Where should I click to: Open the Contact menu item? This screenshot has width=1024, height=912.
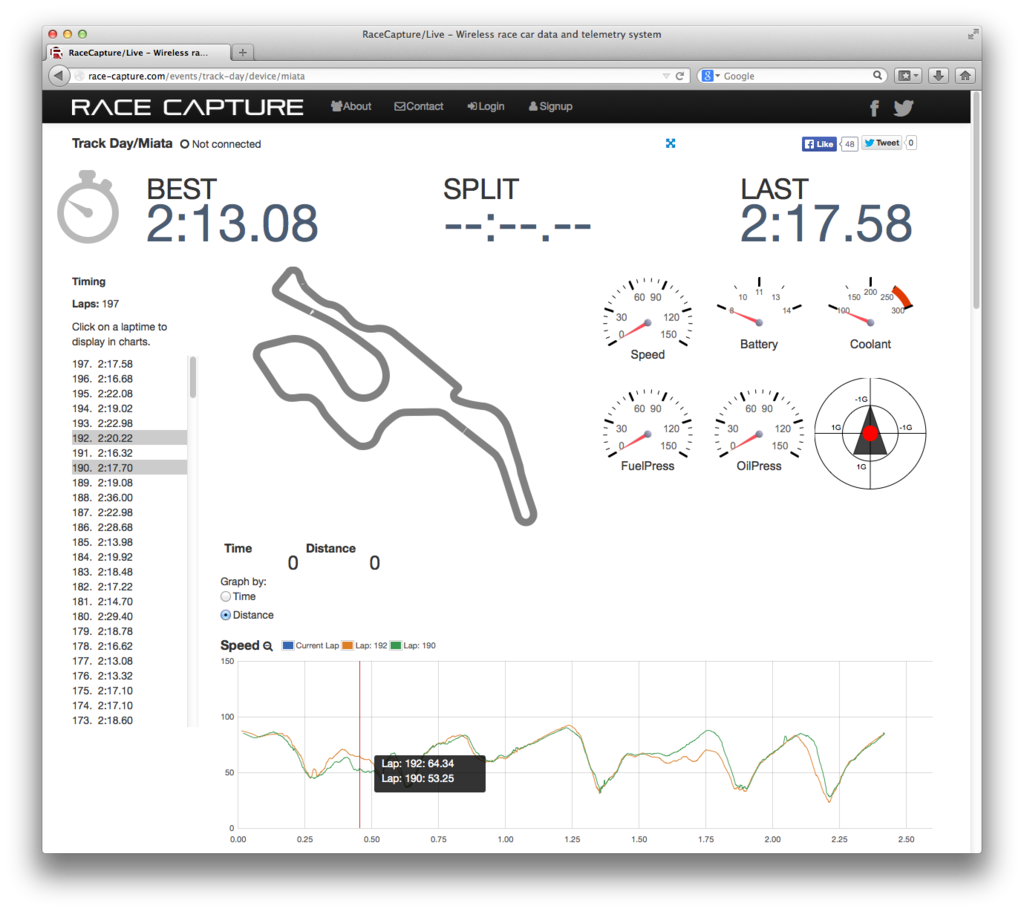click(x=419, y=106)
